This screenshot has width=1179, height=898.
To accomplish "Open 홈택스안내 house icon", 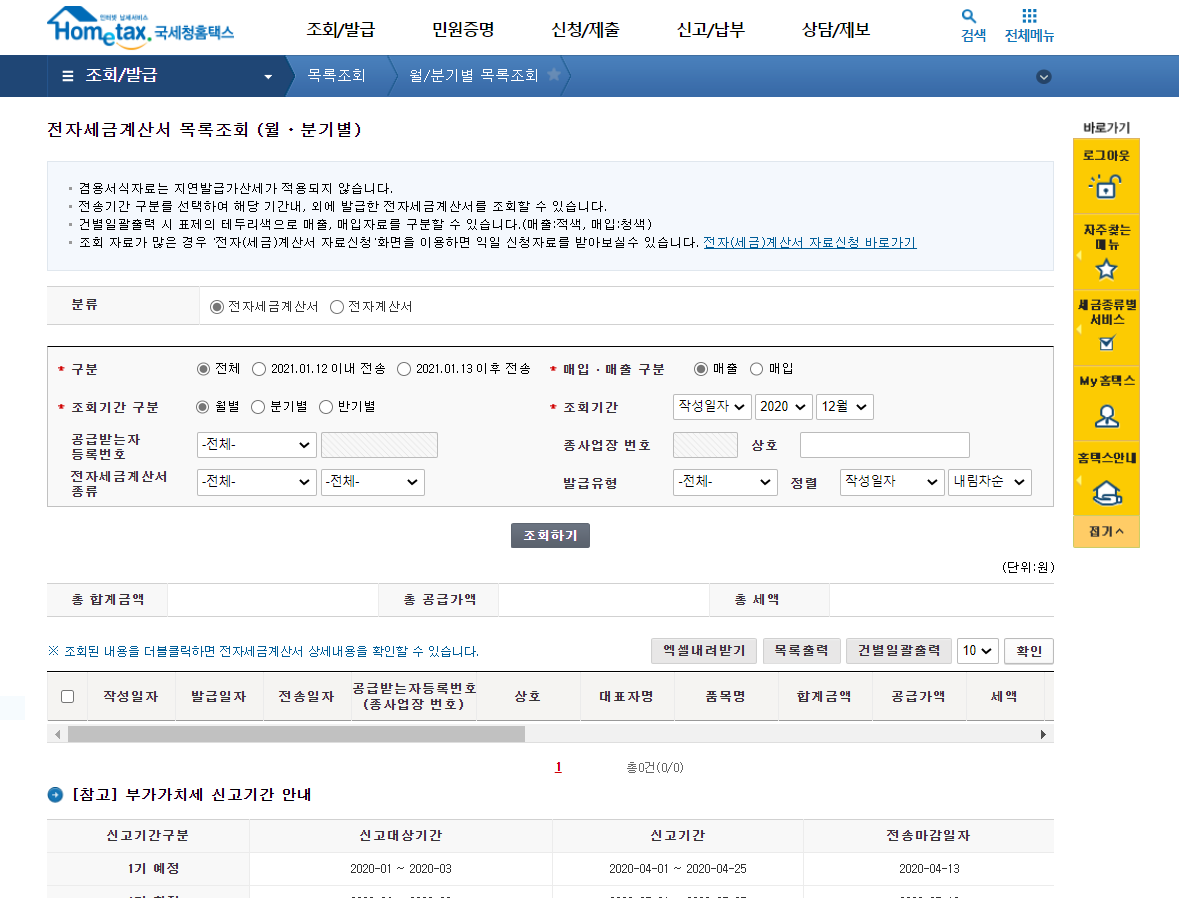I will (x=1106, y=493).
